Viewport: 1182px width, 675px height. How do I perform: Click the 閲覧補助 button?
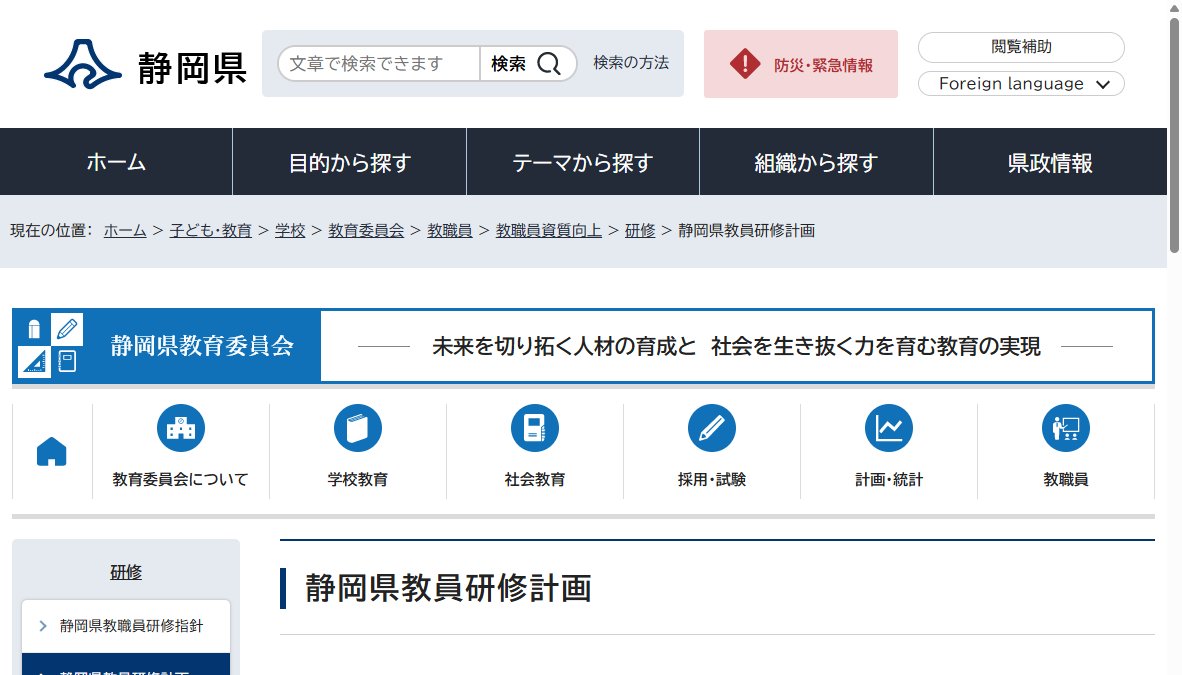[x=1021, y=47]
